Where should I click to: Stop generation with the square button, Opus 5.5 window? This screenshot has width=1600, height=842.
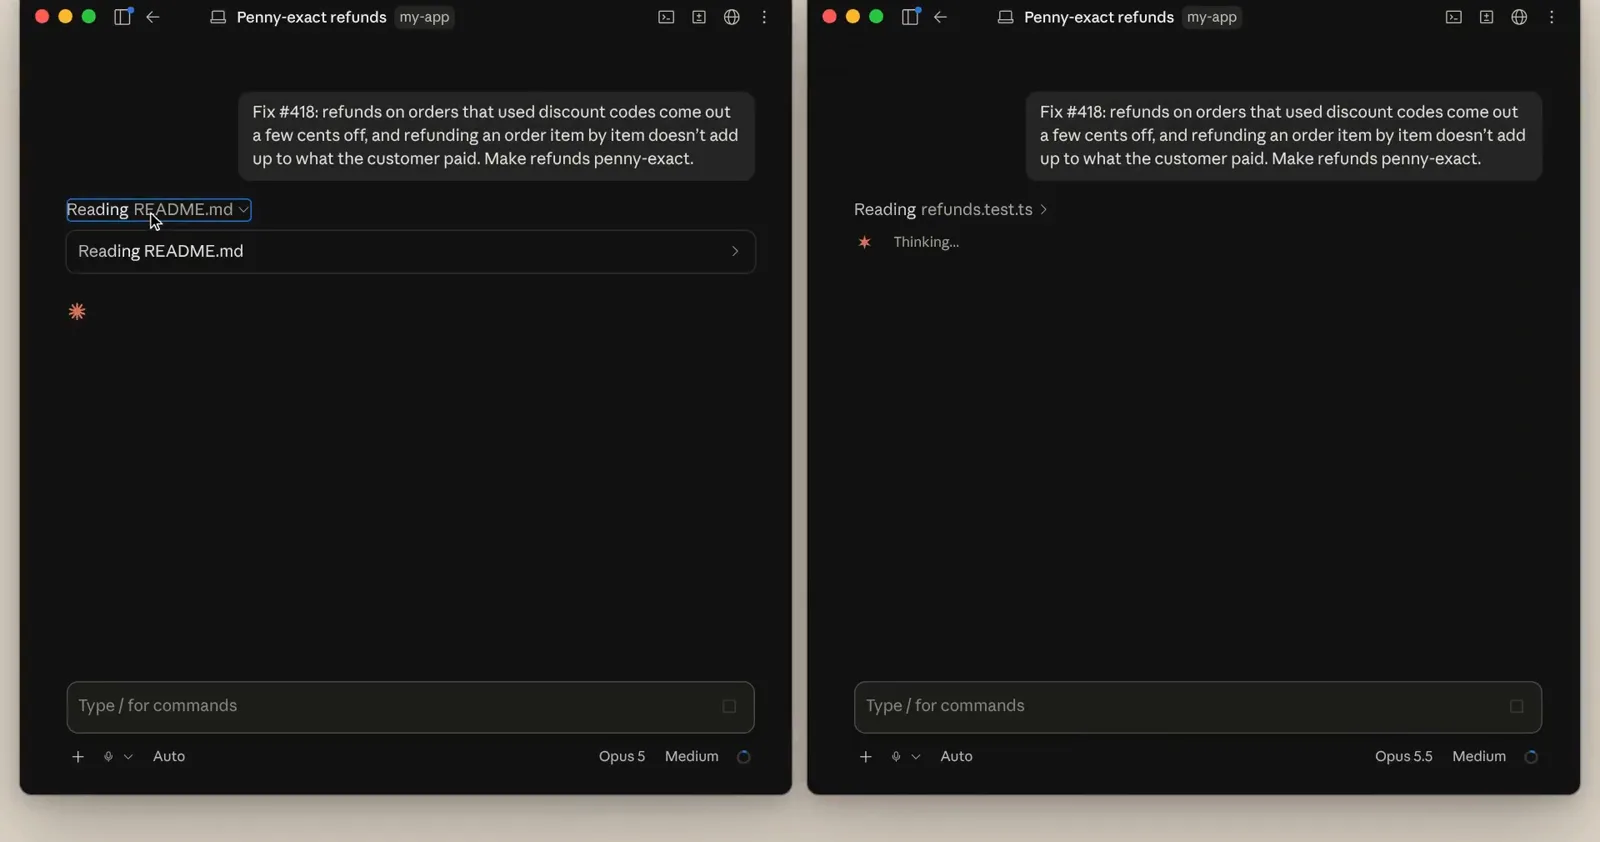pos(1517,707)
